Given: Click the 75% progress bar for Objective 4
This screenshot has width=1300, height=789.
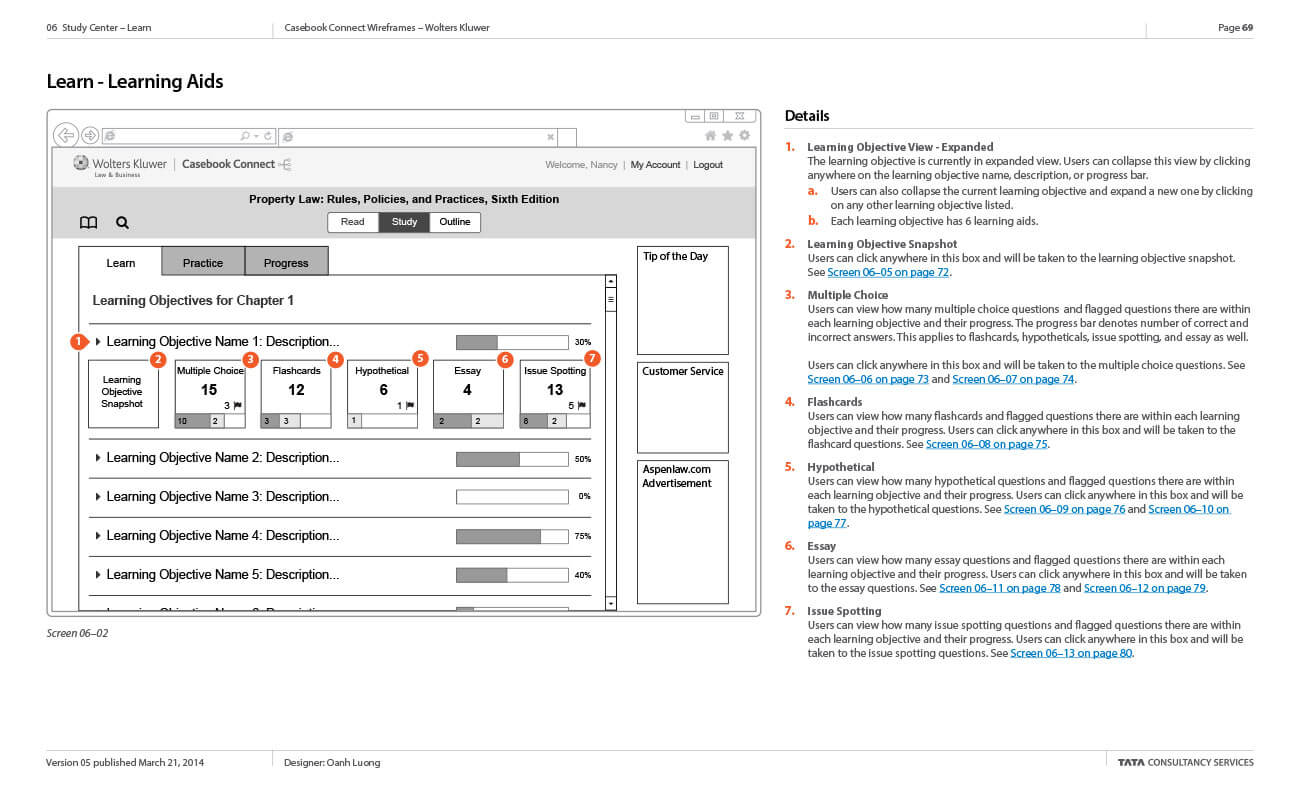Looking at the screenshot, I should [x=512, y=537].
